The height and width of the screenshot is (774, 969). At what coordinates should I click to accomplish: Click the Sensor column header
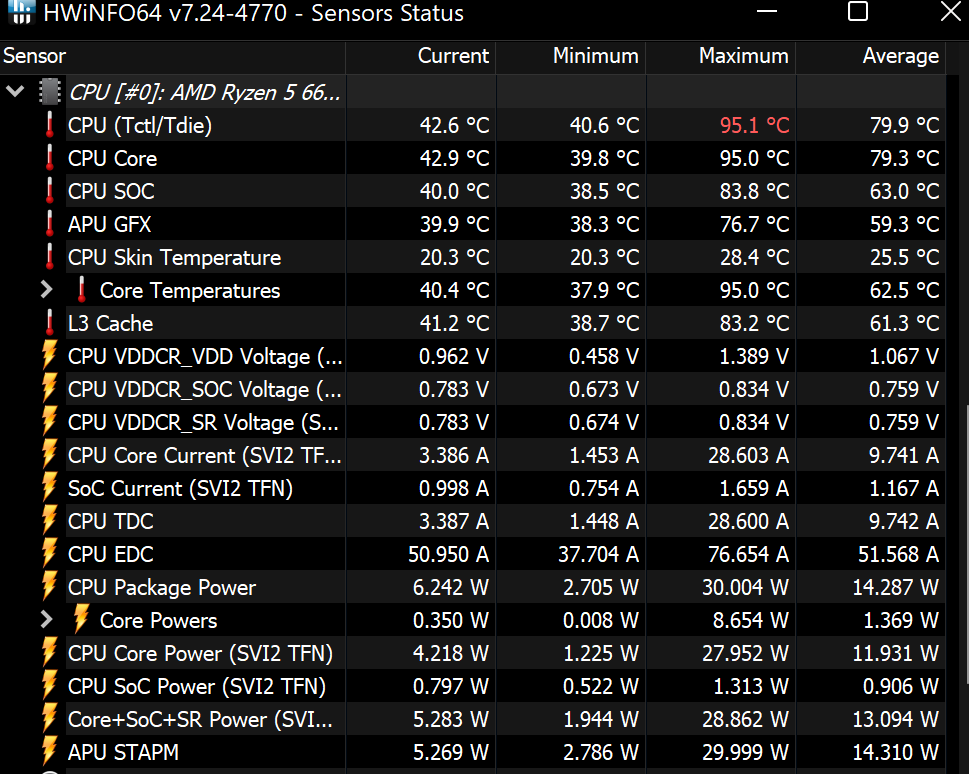pos(172,56)
